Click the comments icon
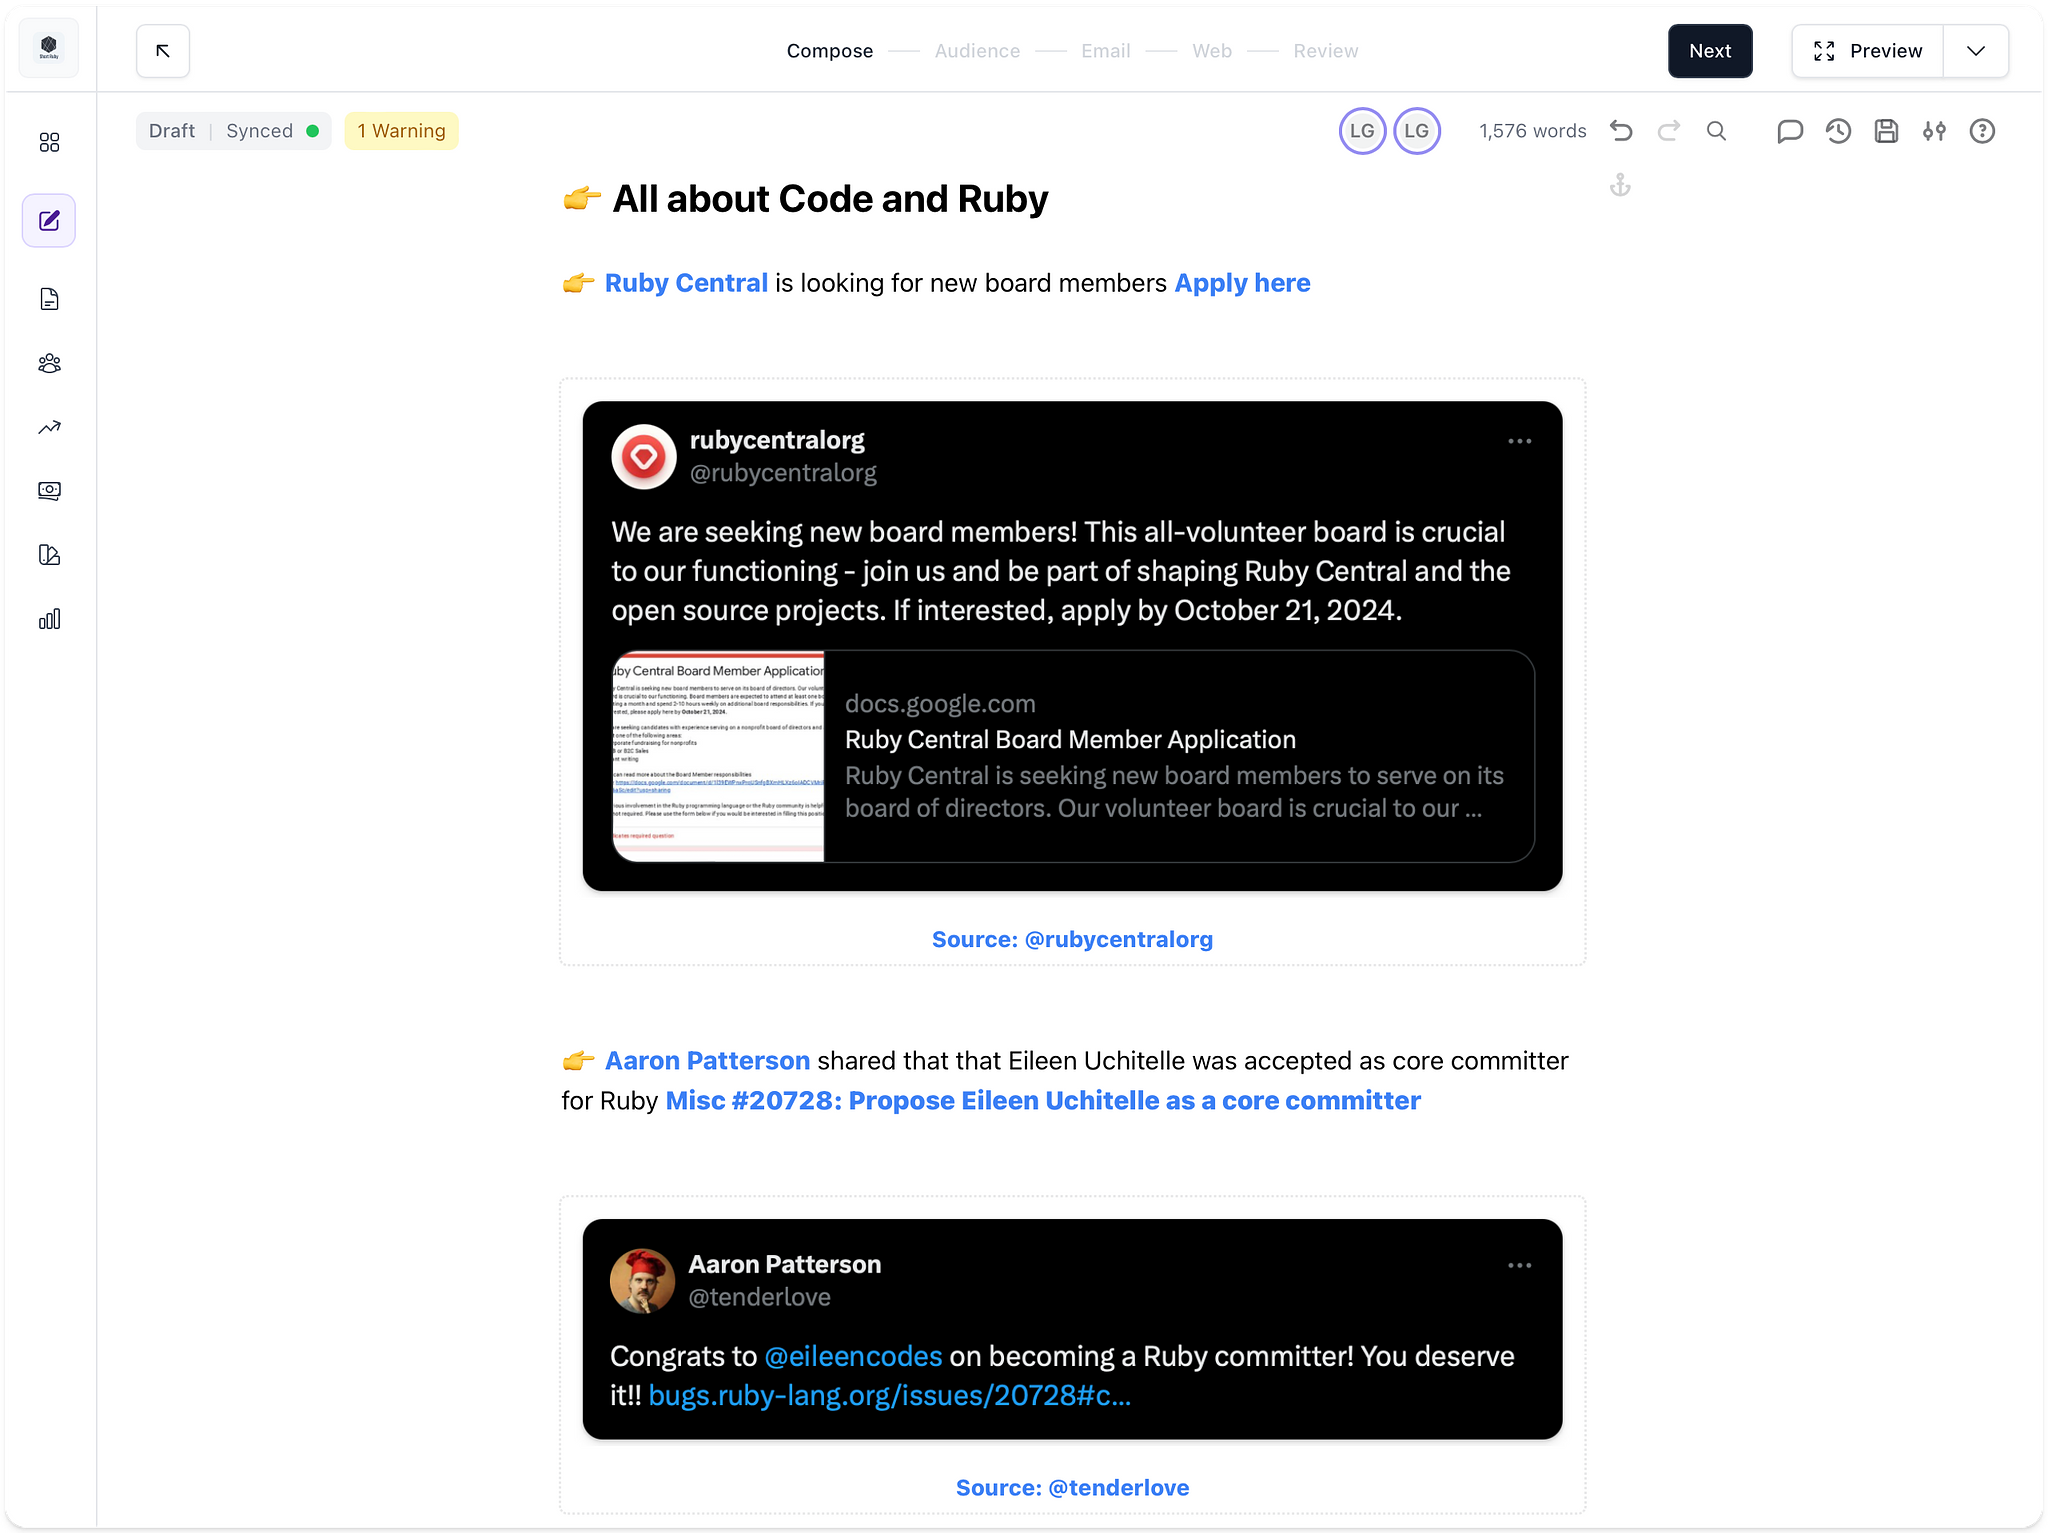2048x1533 pixels. click(1789, 130)
